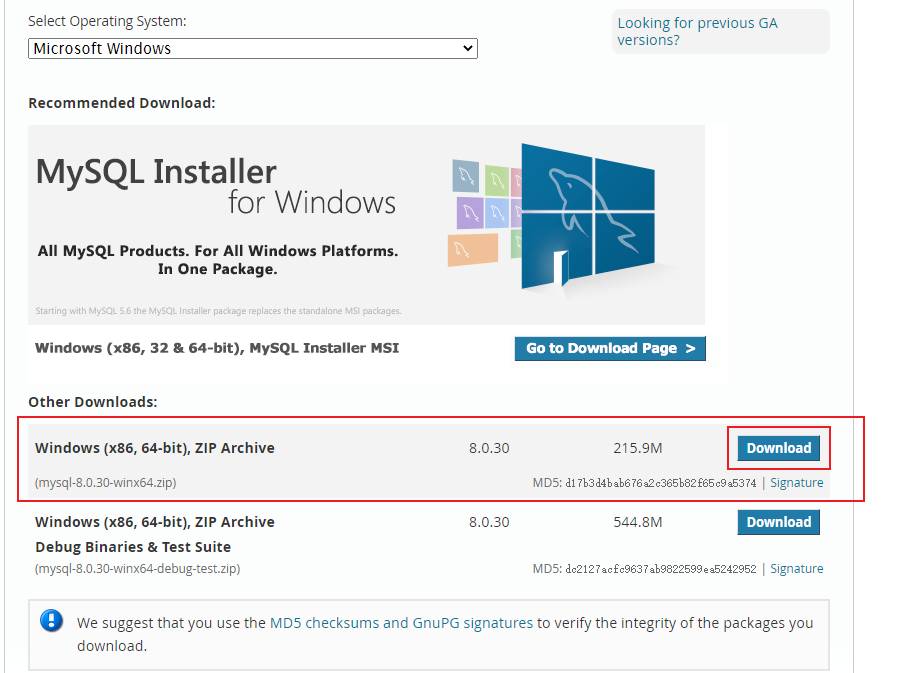Viewport: 907px width, 673px height.
Task: Click the version number 8.0.30 text
Action: (488, 448)
